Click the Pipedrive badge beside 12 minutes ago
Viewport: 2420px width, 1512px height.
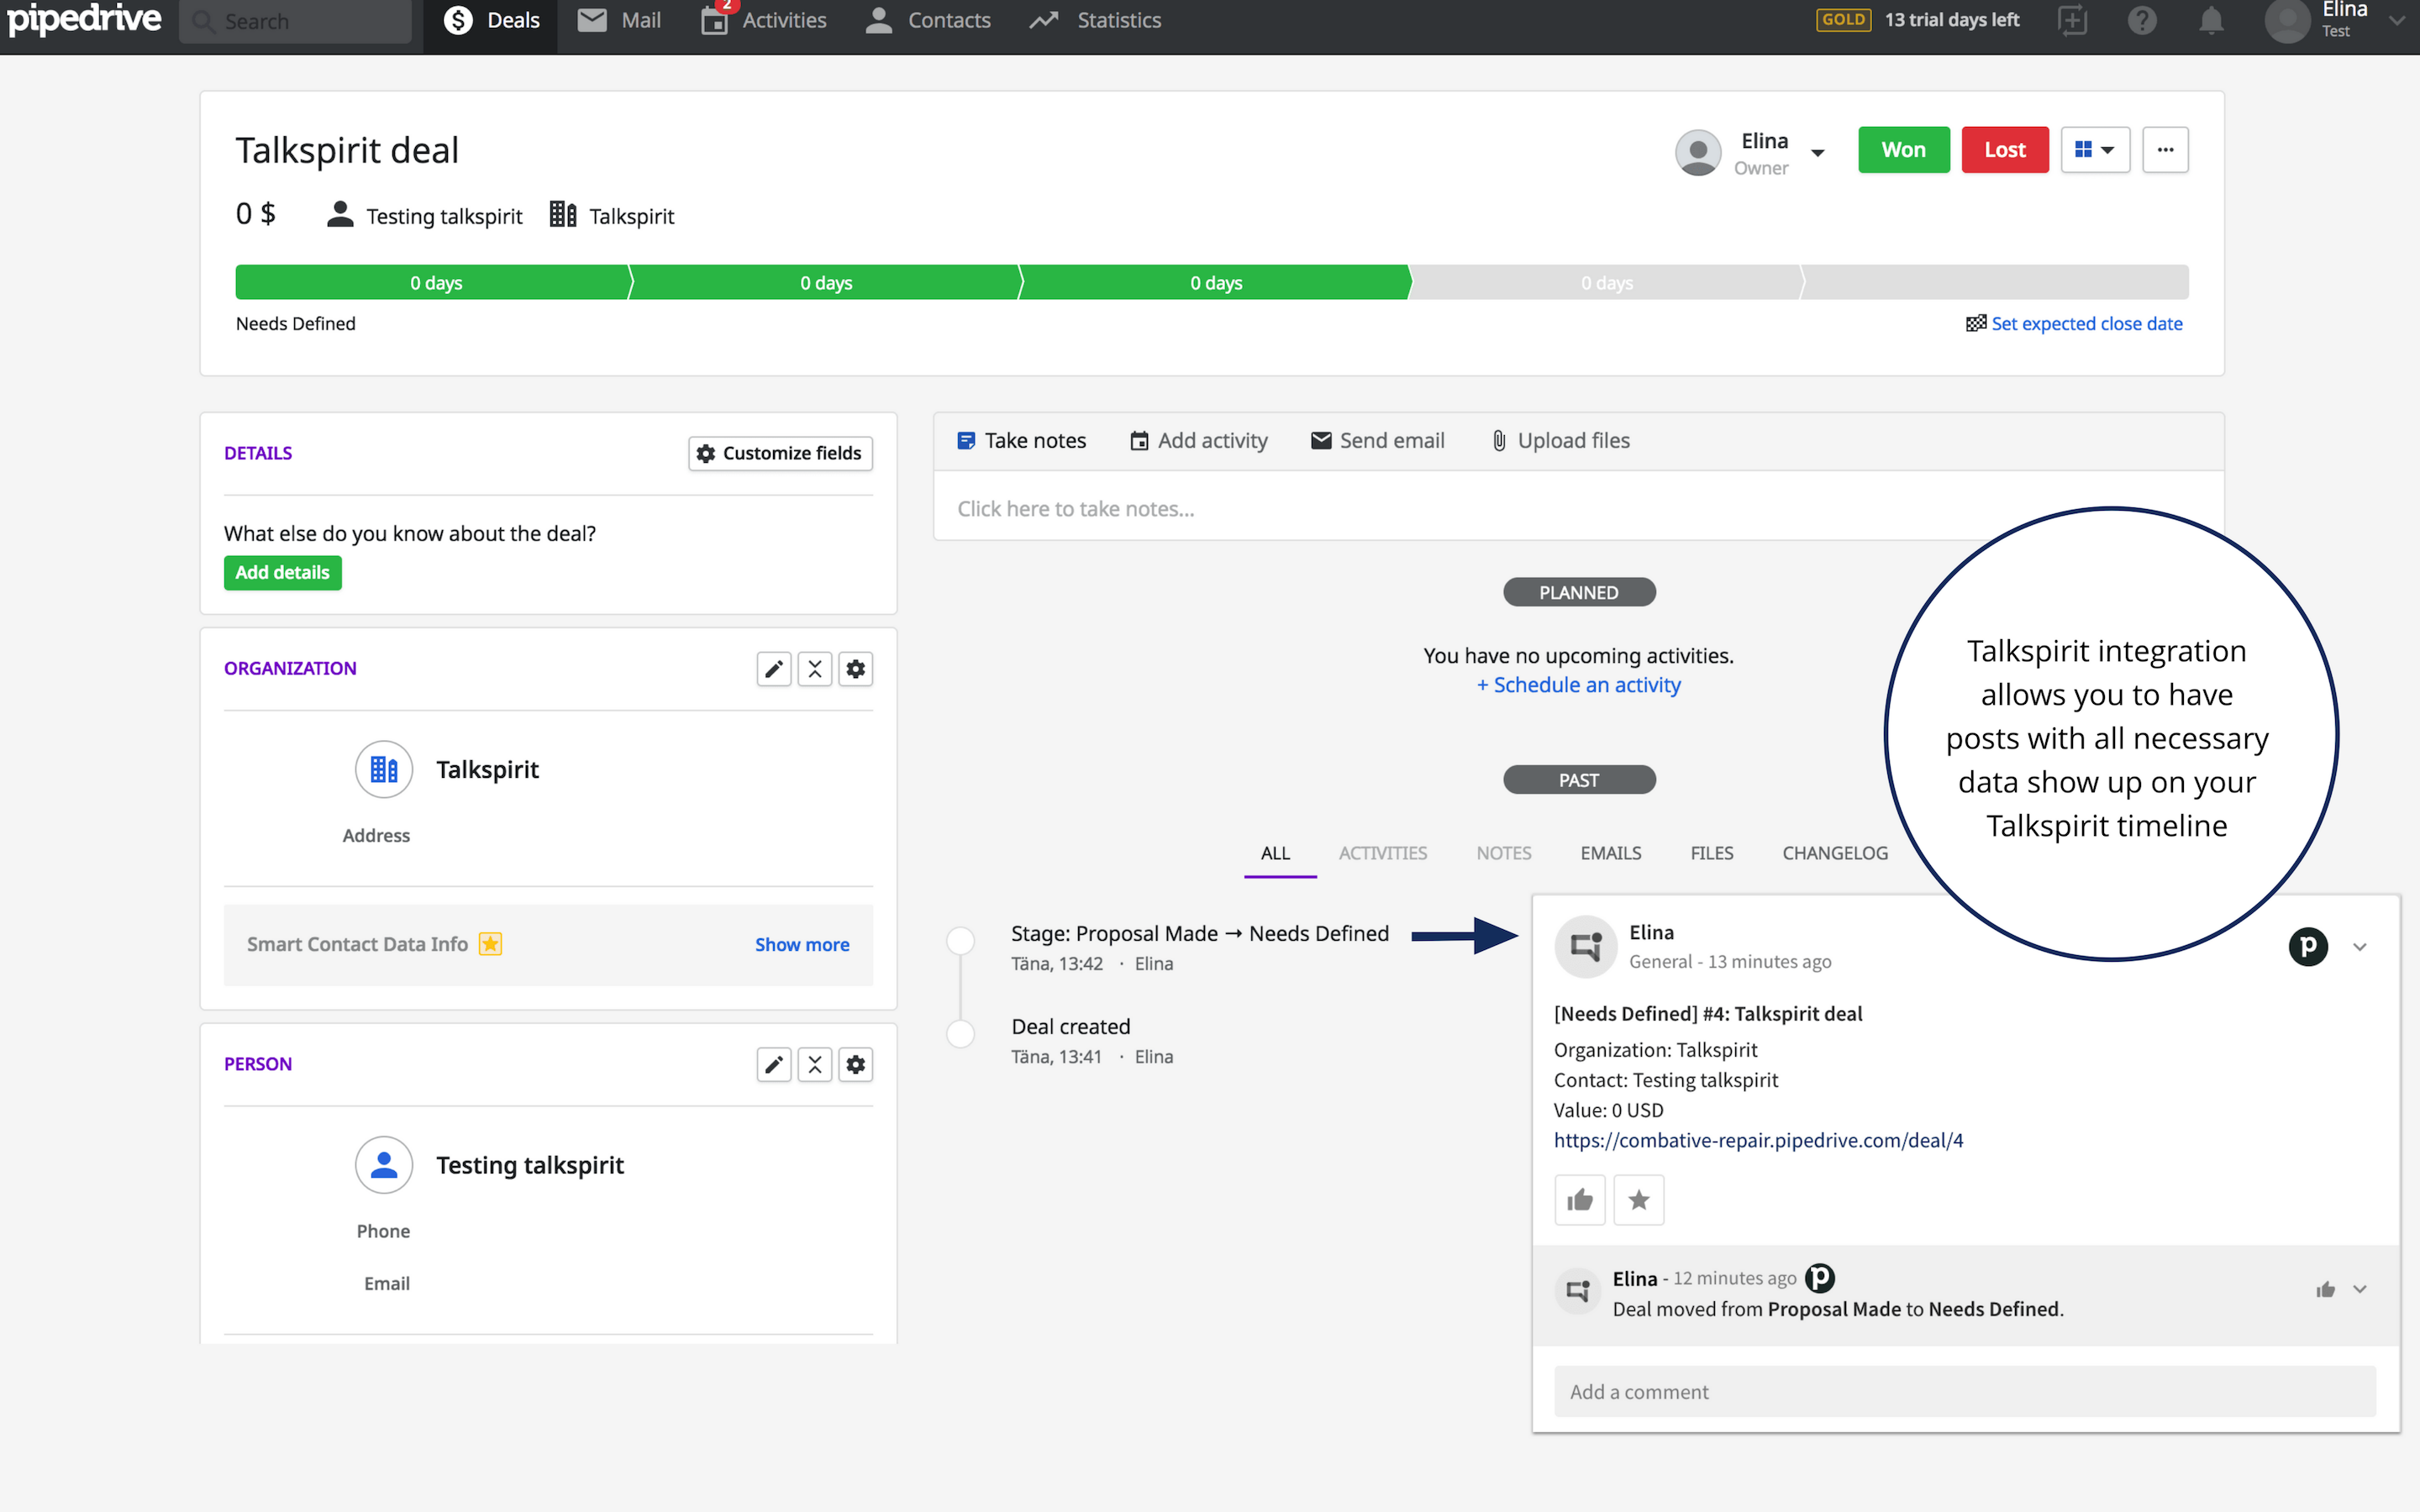click(1819, 1278)
